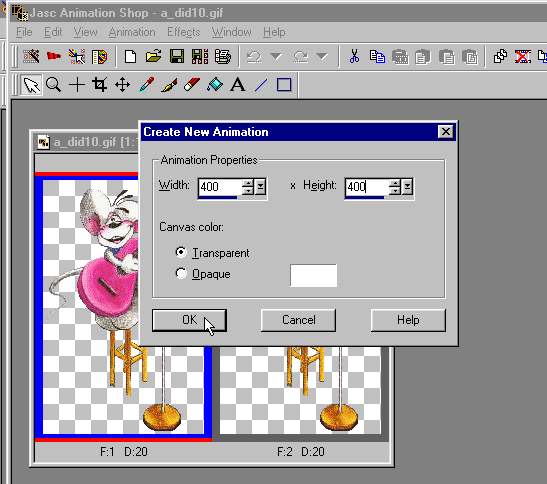The height and width of the screenshot is (484, 547).
Task: Click the Banner Wizard red flag icon
Action: (x=54, y=56)
